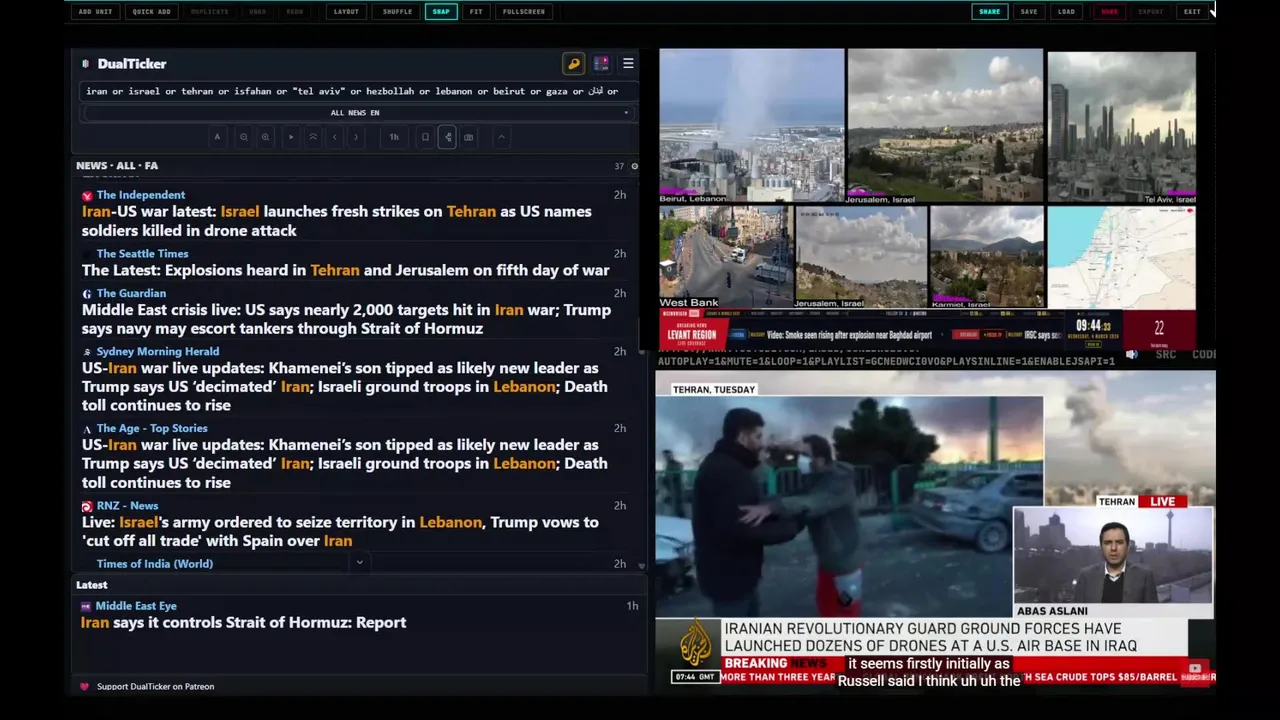Go to previous item with left arrow

pyautogui.click(x=334, y=137)
